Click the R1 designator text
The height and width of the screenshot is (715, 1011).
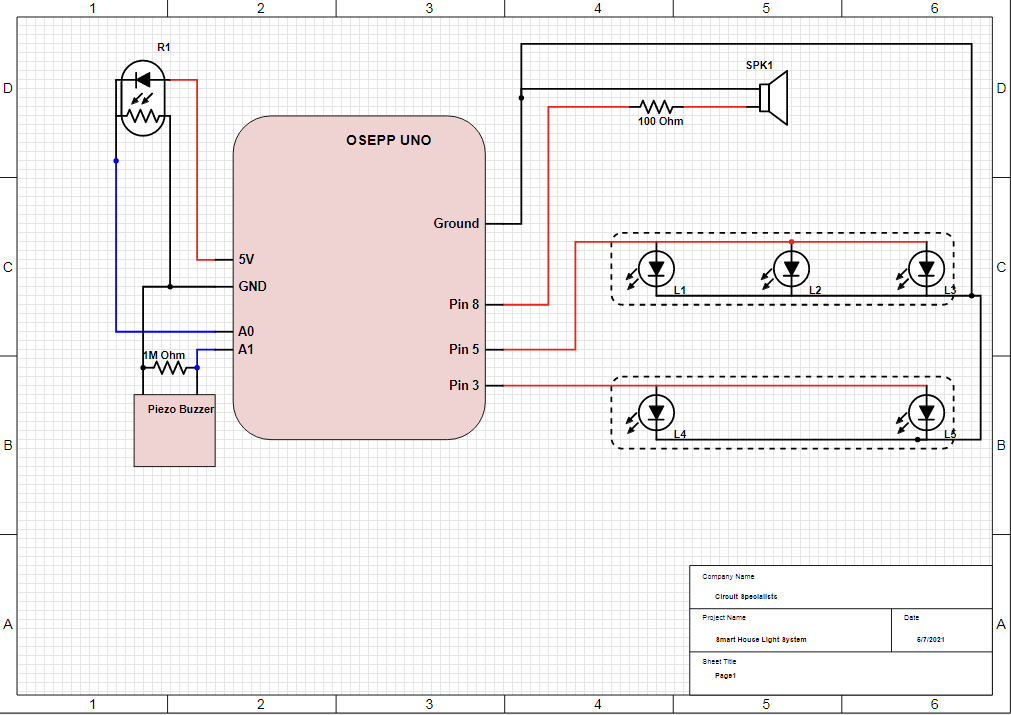pyautogui.click(x=164, y=47)
